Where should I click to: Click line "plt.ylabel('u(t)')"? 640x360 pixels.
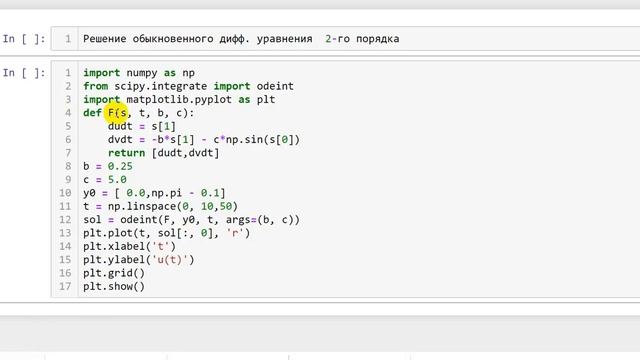[x=139, y=260]
